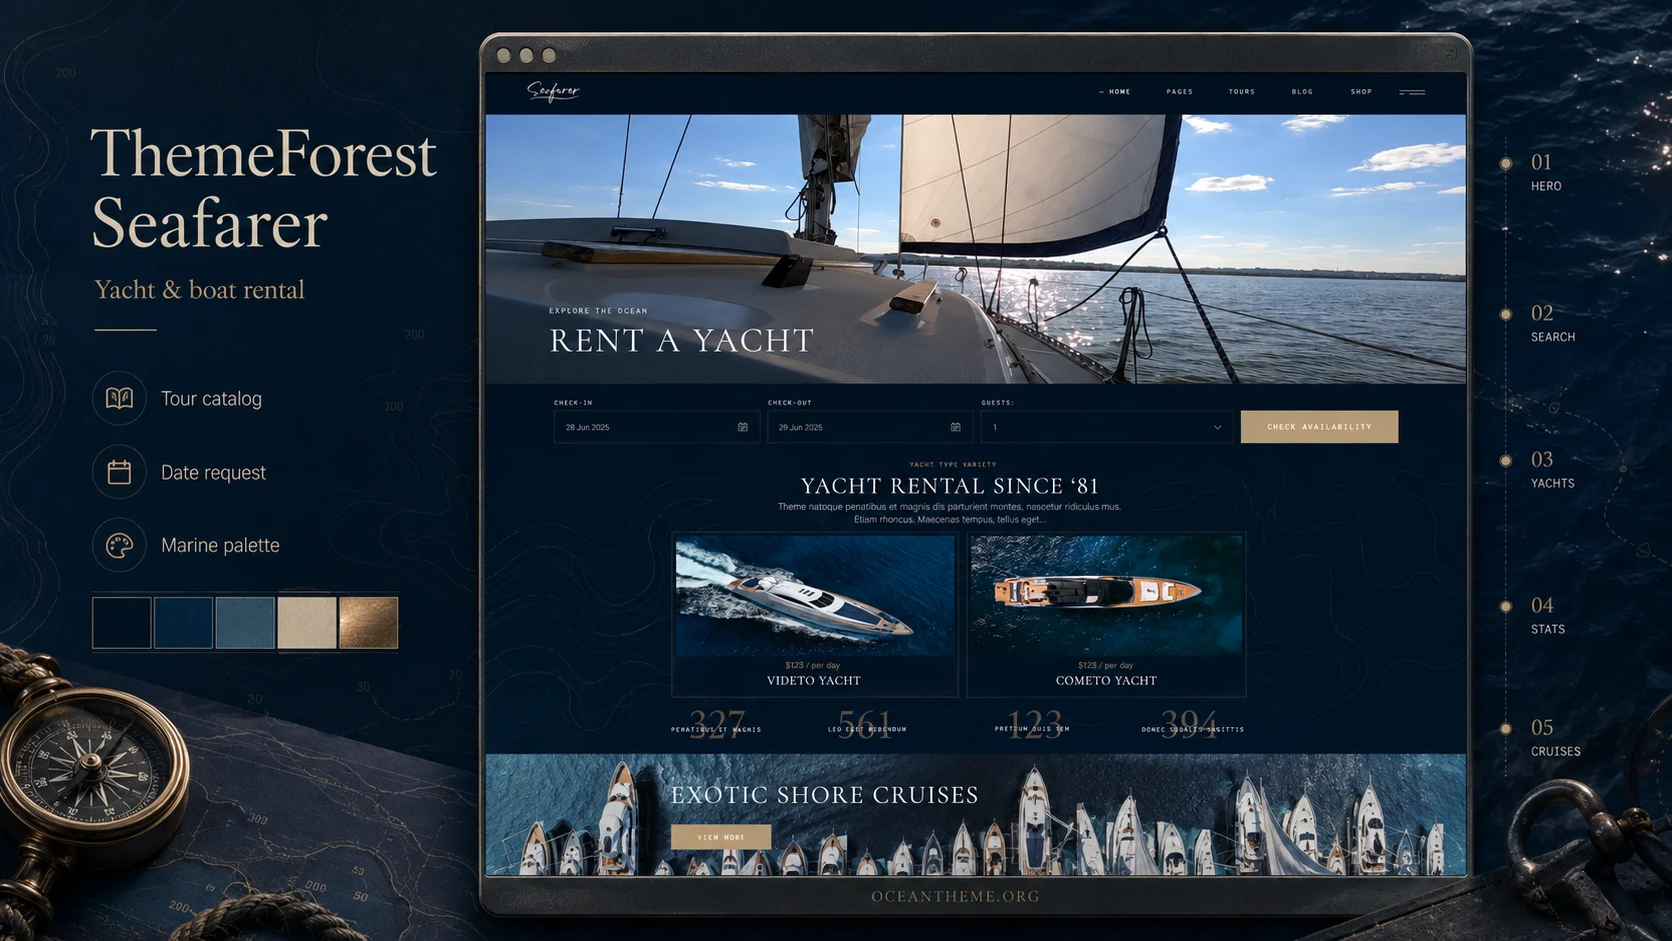The height and width of the screenshot is (941, 1672).
Task: Open the Videto Yacht photo
Action: pos(815,596)
